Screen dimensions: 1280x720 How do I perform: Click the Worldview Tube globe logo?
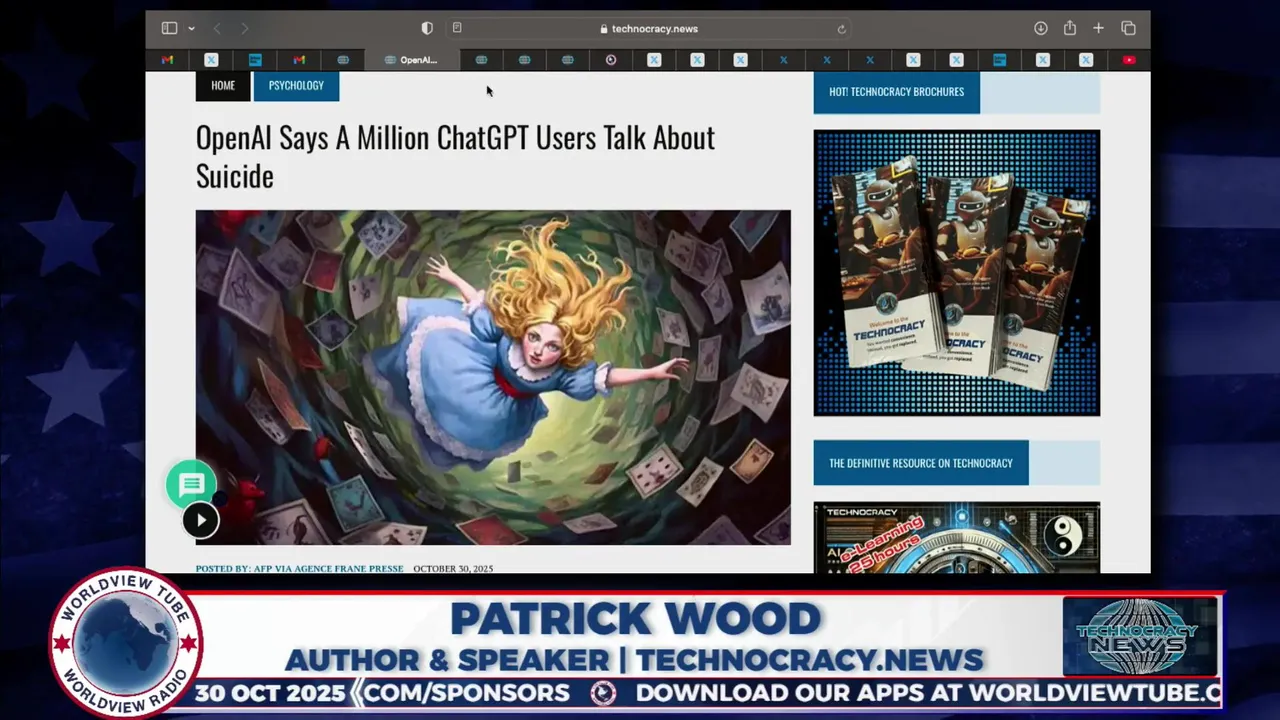click(x=126, y=645)
